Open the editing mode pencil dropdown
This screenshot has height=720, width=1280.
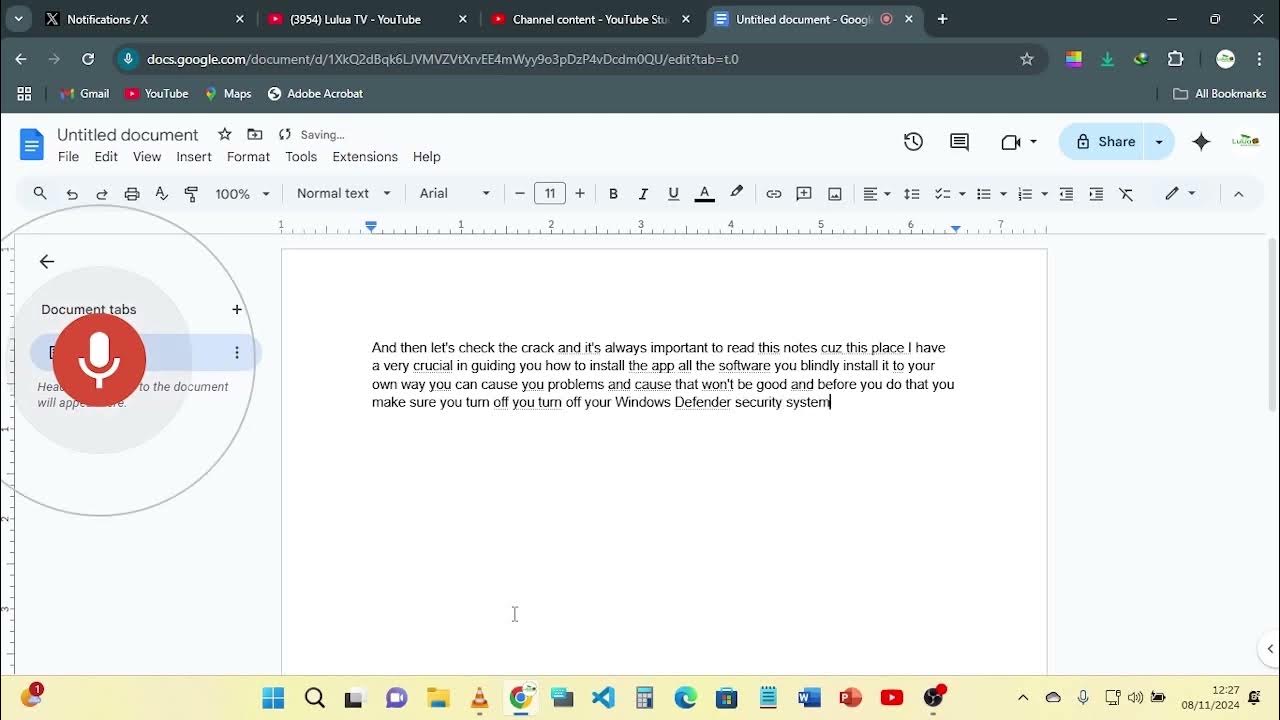[x=1180, y=194]
